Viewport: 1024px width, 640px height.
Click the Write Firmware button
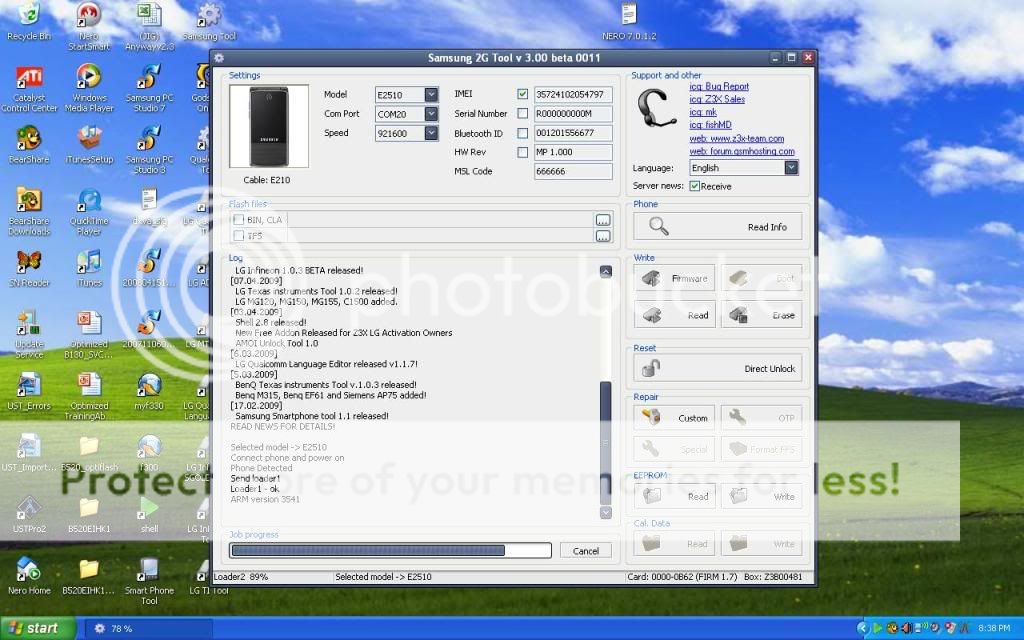pyautogui.click(x=674, y=278)
